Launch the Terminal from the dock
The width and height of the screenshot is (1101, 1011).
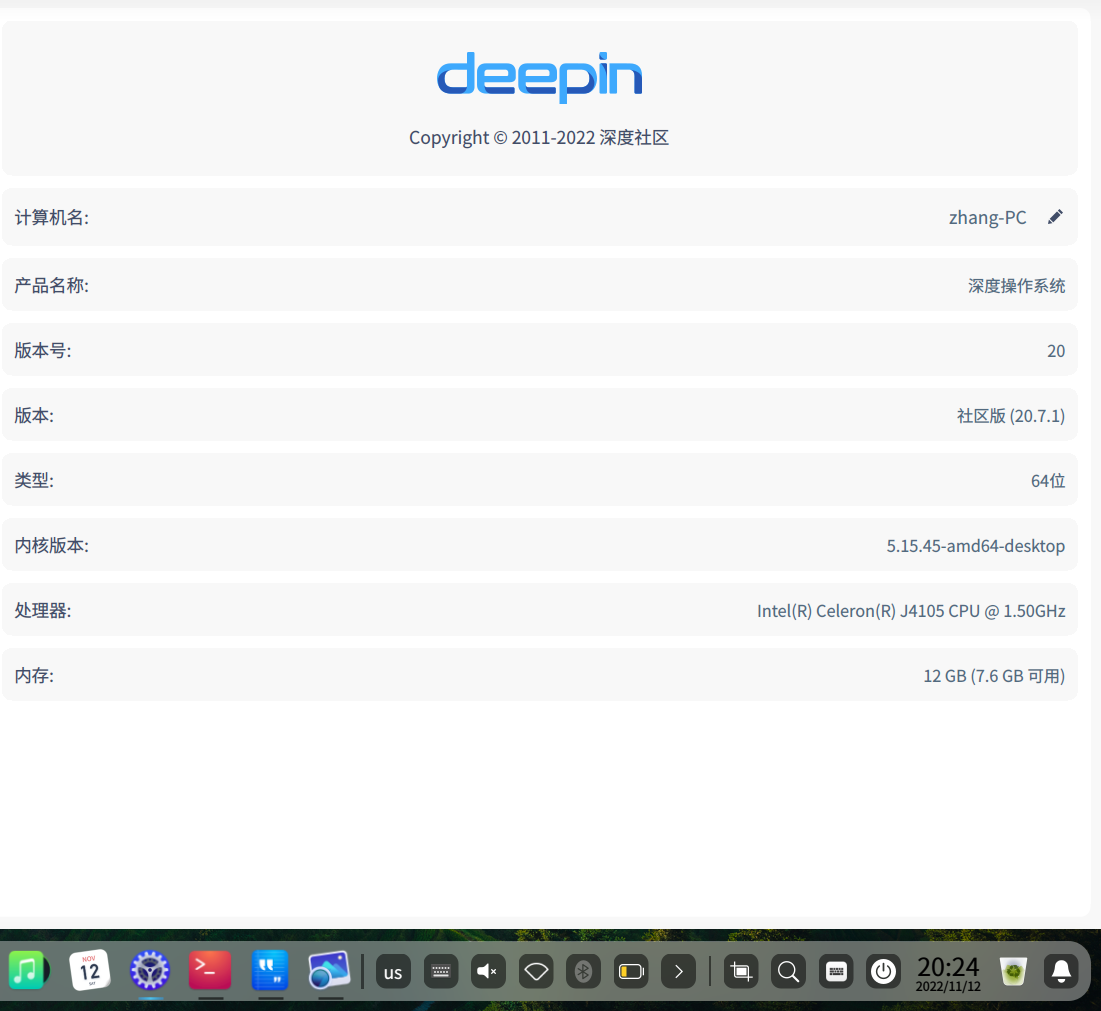coord(210,970)
